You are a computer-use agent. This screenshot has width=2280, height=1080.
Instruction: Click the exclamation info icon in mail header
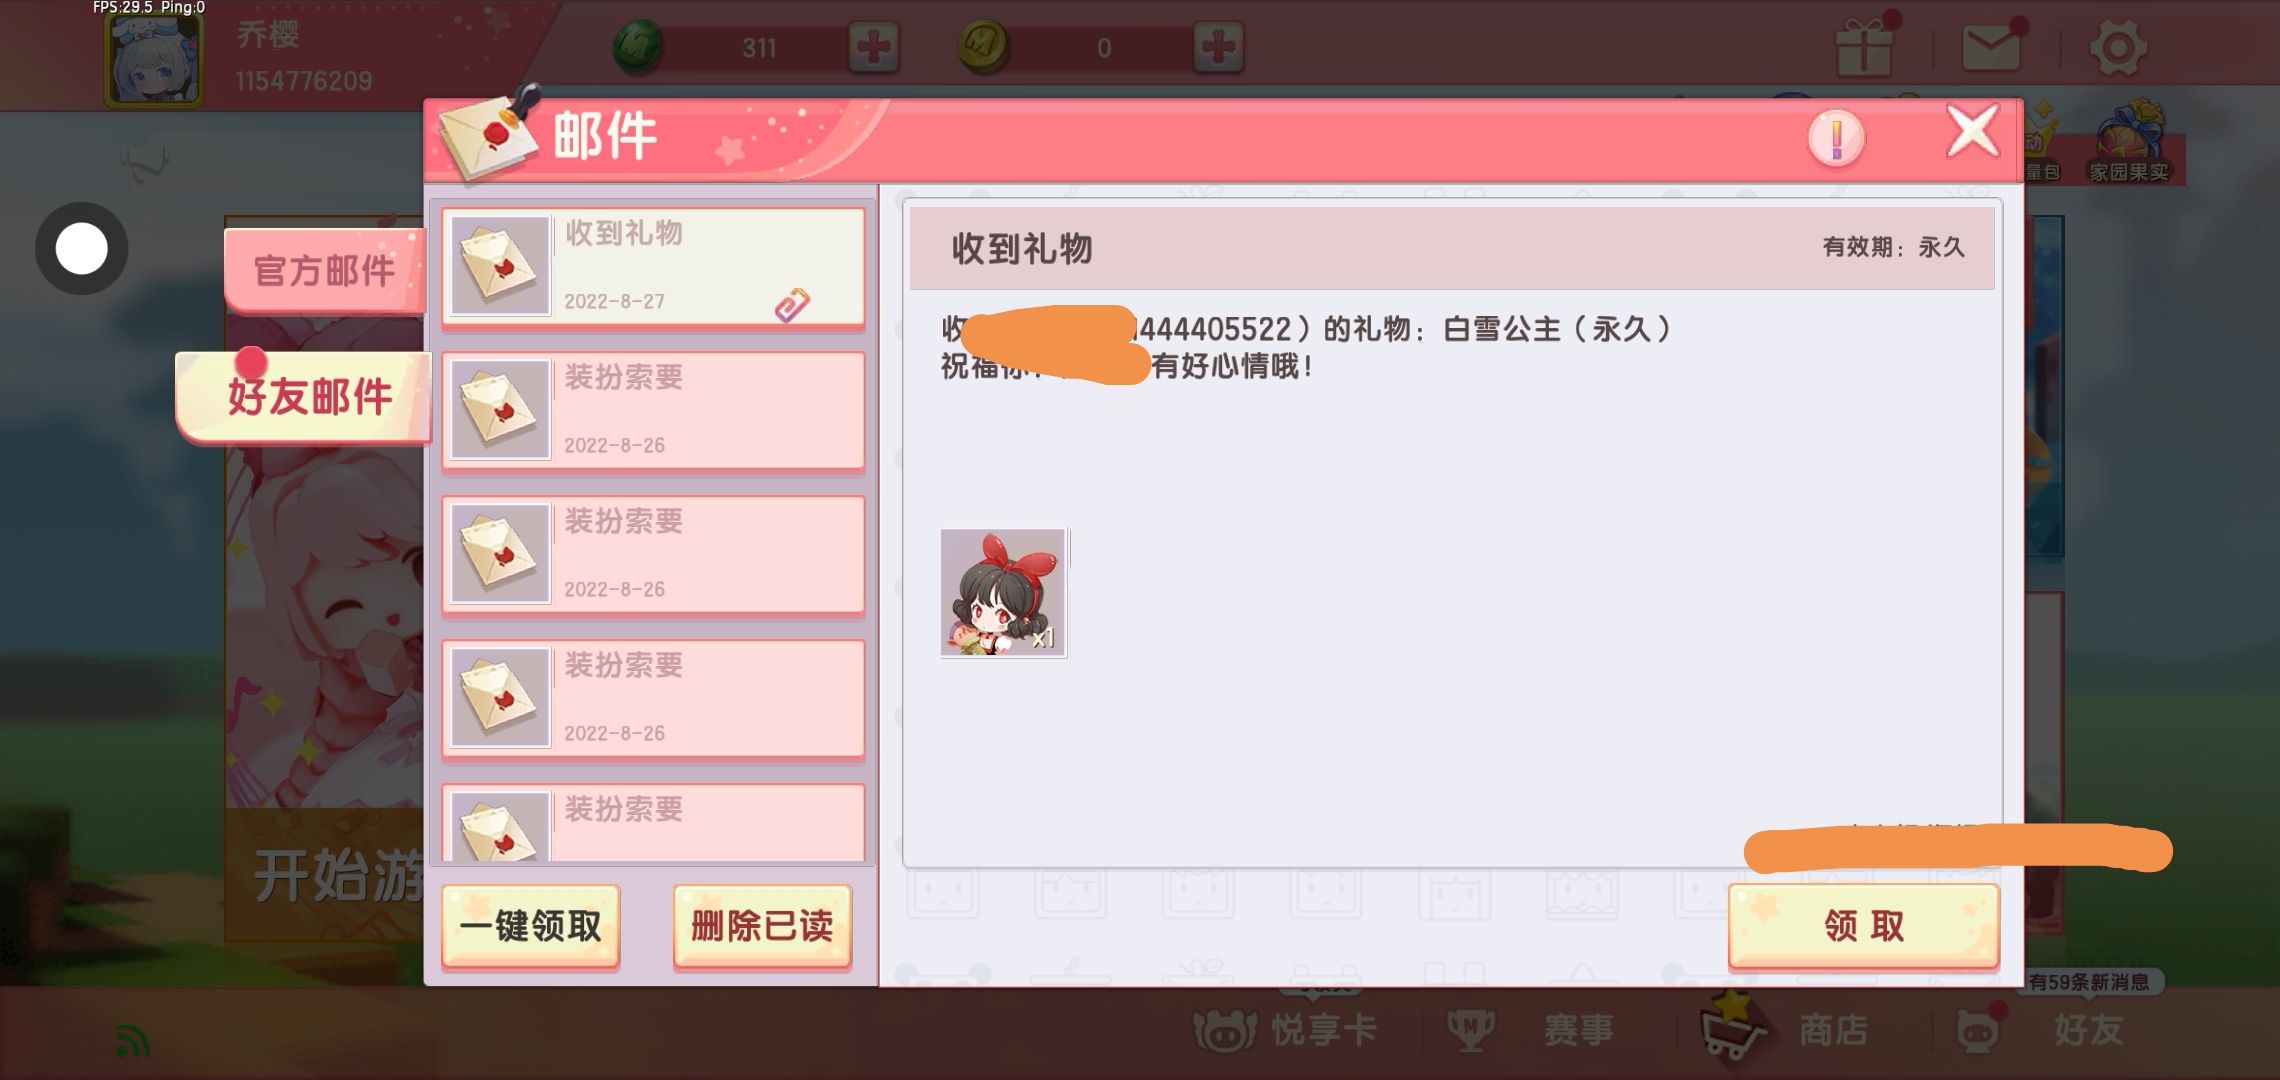[x=1836, y=137]
